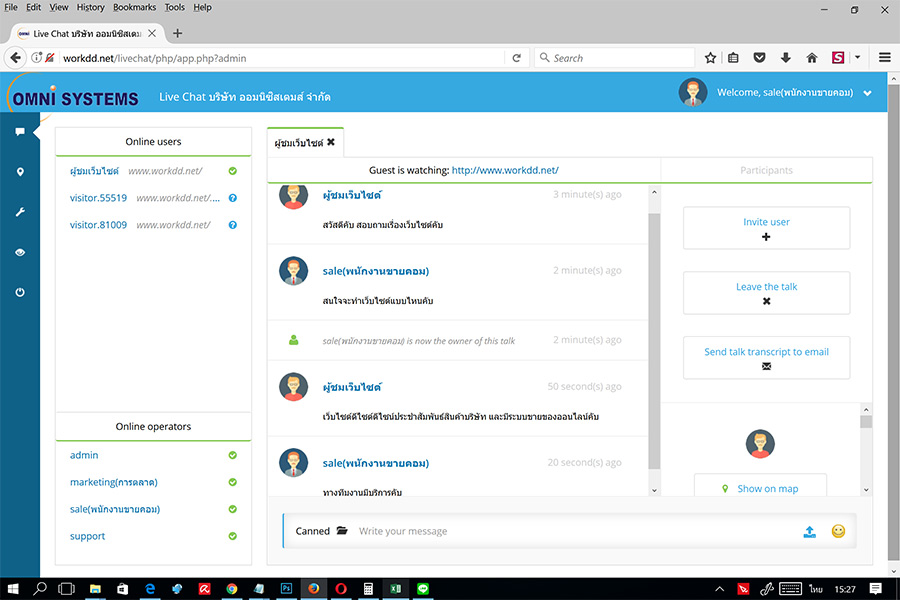Open the Firefox hamburger menu
Image resolution: width=900 pixels, height=600 pixels.
click(885, 57)
